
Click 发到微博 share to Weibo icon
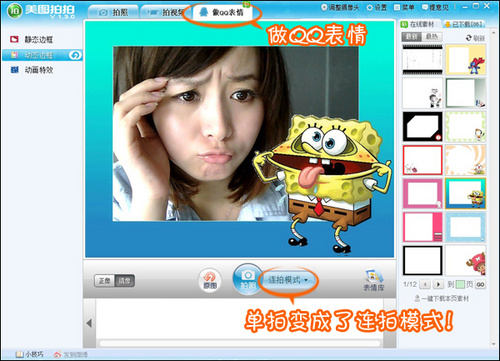click(57, 354)
